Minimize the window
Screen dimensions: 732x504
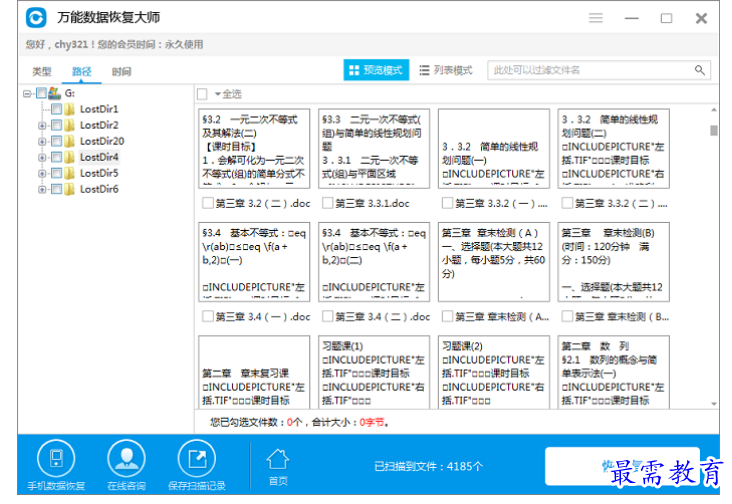pos(632,18)
